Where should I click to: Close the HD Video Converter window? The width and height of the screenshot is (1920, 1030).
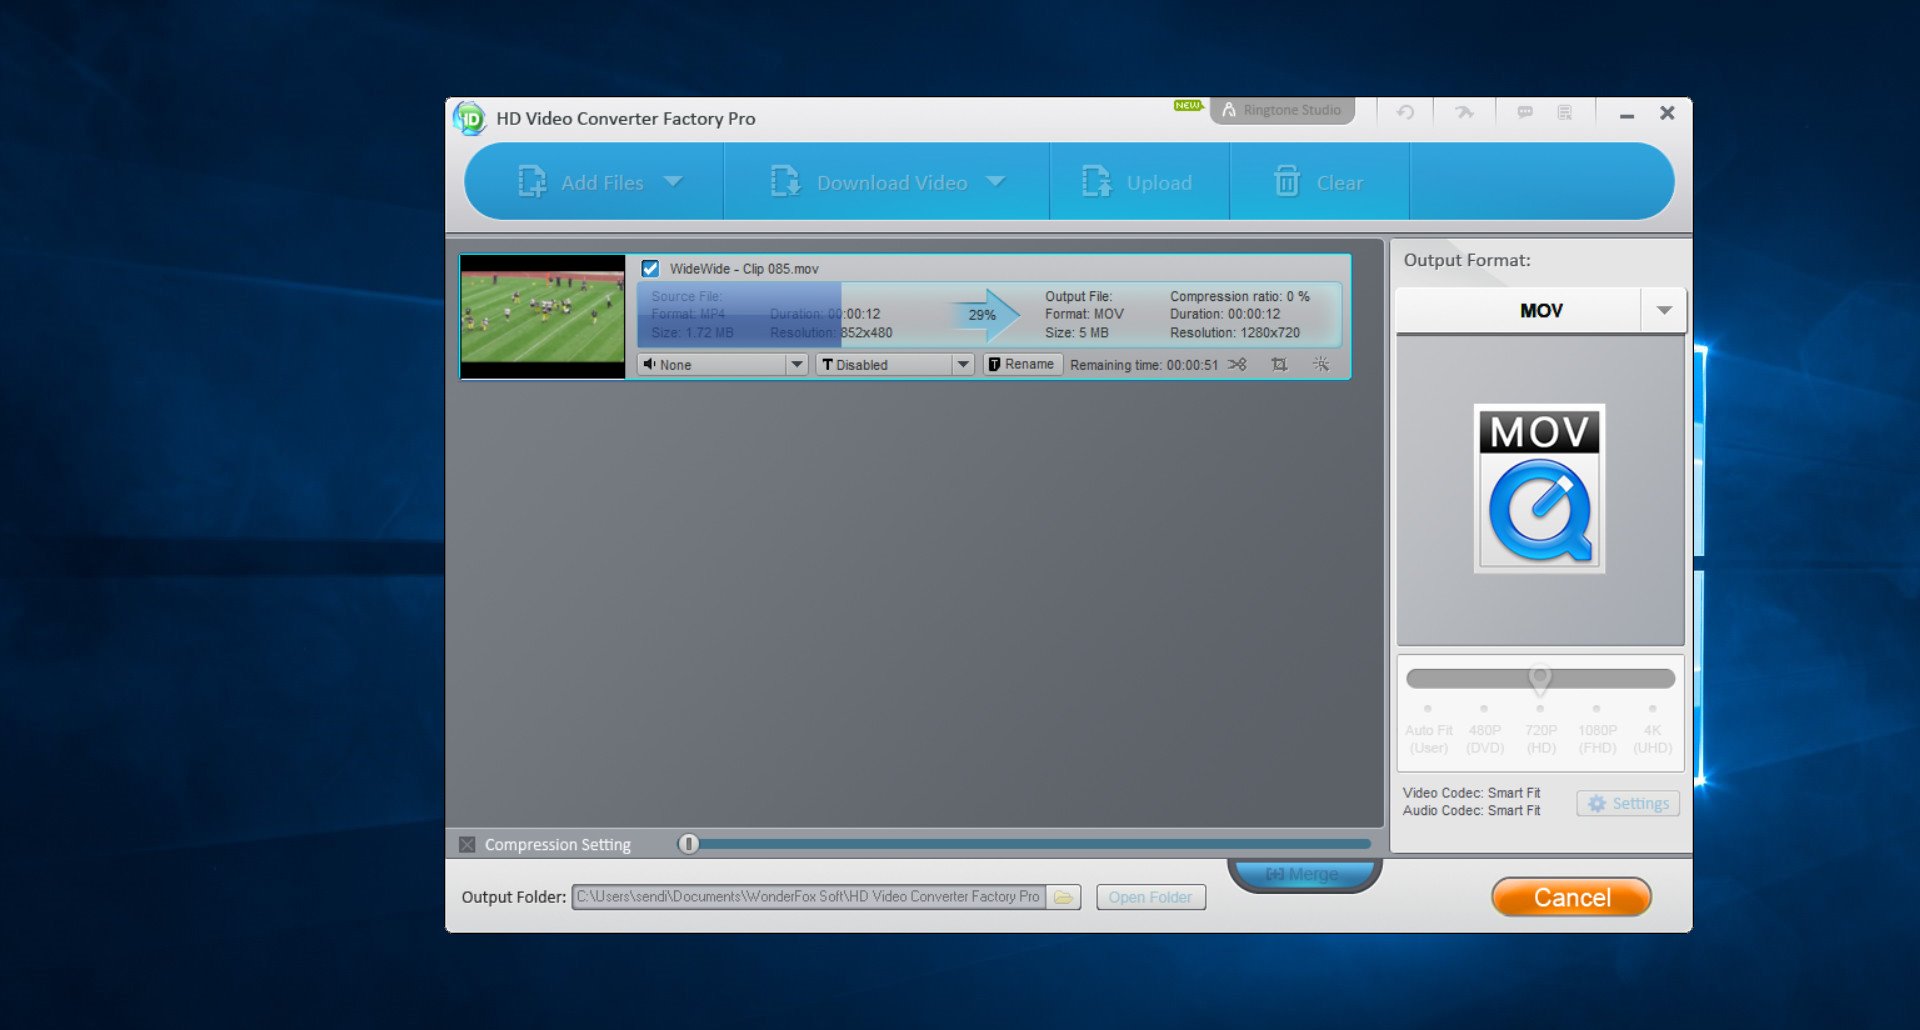coord(1667,113)
